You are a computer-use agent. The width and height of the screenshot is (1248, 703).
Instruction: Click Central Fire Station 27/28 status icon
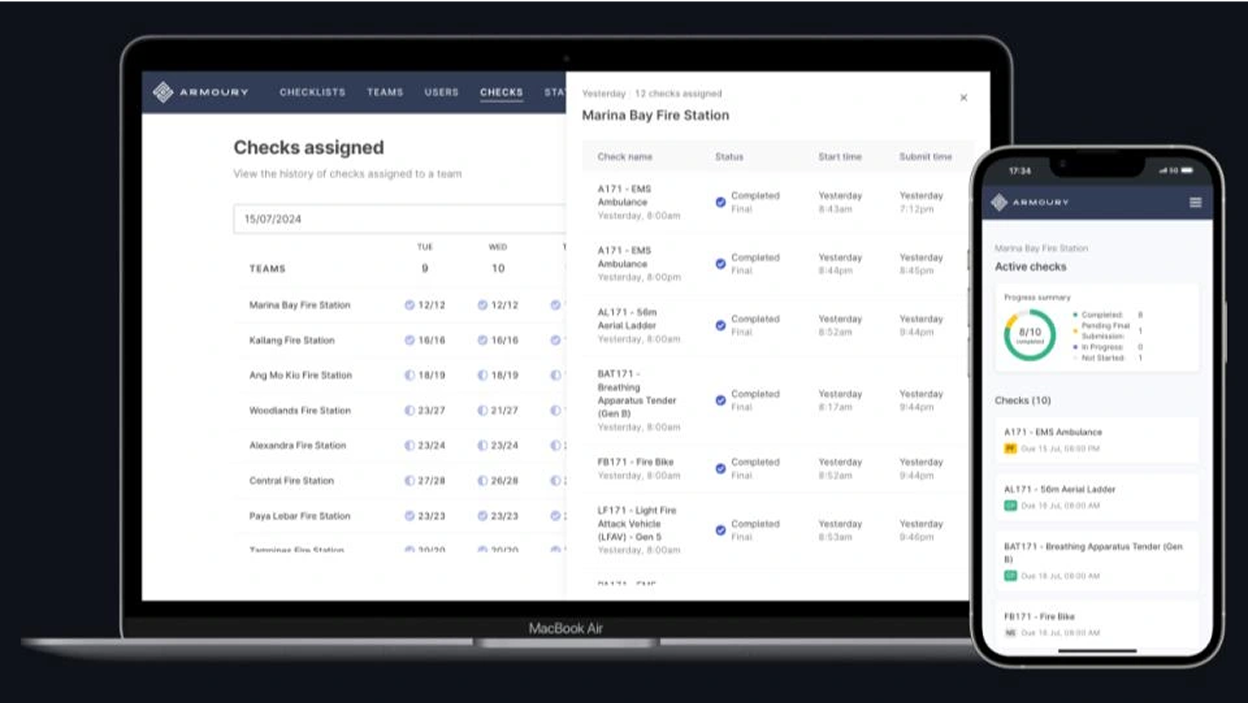[409, 480]
